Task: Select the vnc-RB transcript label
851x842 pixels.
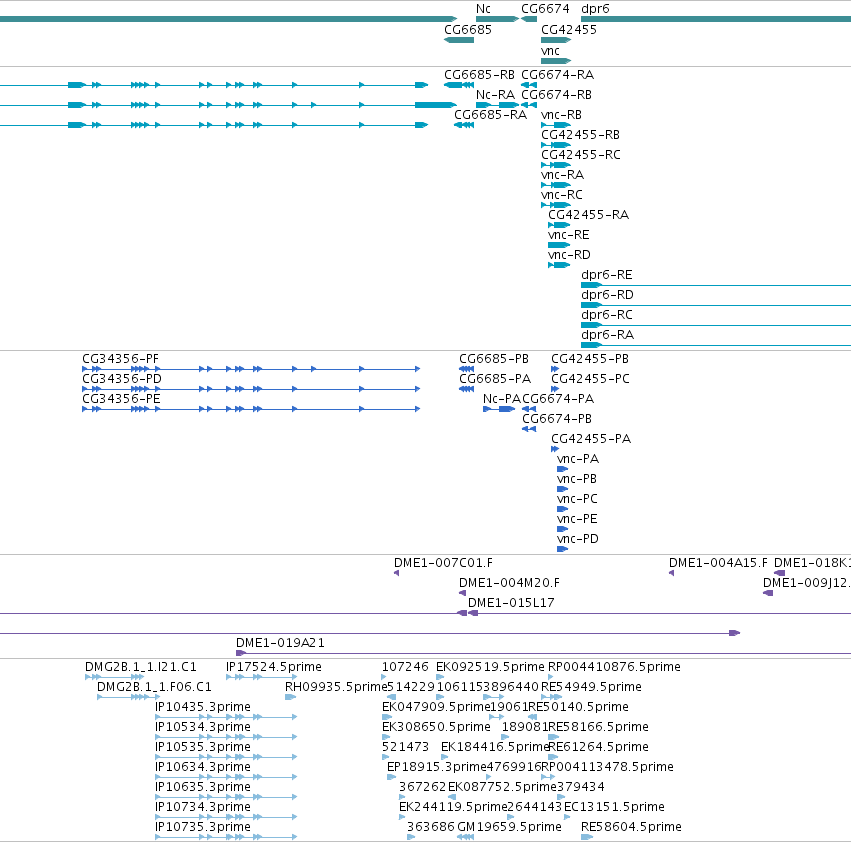Action: [x=561, y=115]
